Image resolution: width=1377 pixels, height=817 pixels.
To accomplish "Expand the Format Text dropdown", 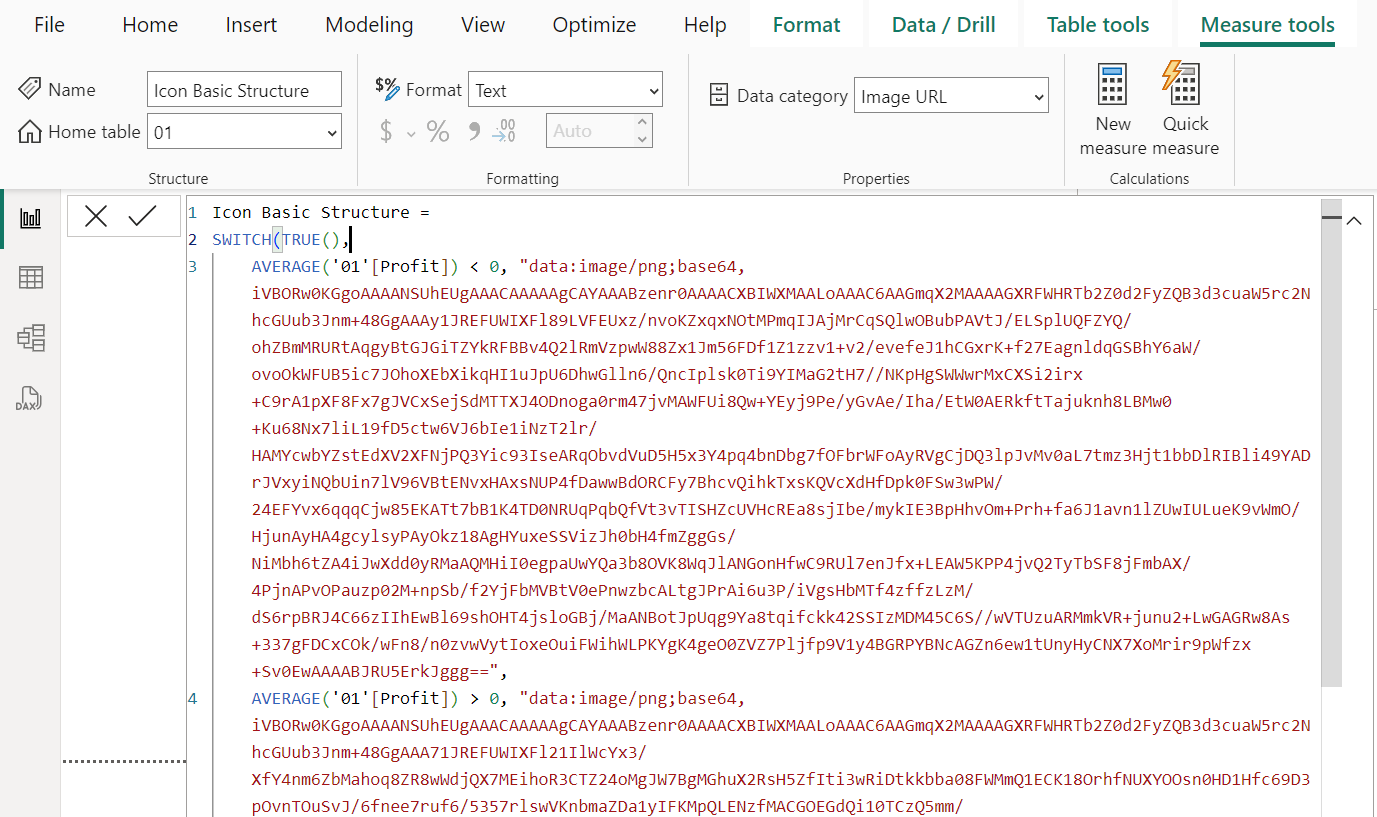I will click(x=565, y=90).
